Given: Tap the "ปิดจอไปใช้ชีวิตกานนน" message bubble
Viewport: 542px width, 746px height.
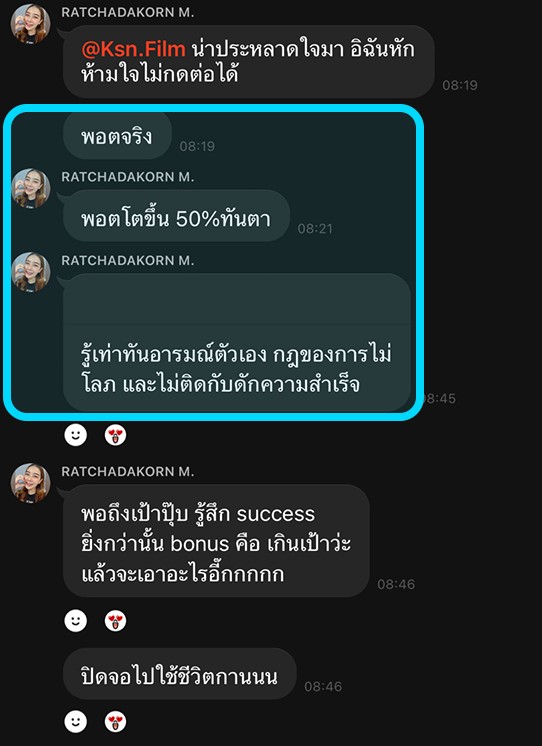Looking at the screenshot, I should pyautogui.click(x=180, y=674).
